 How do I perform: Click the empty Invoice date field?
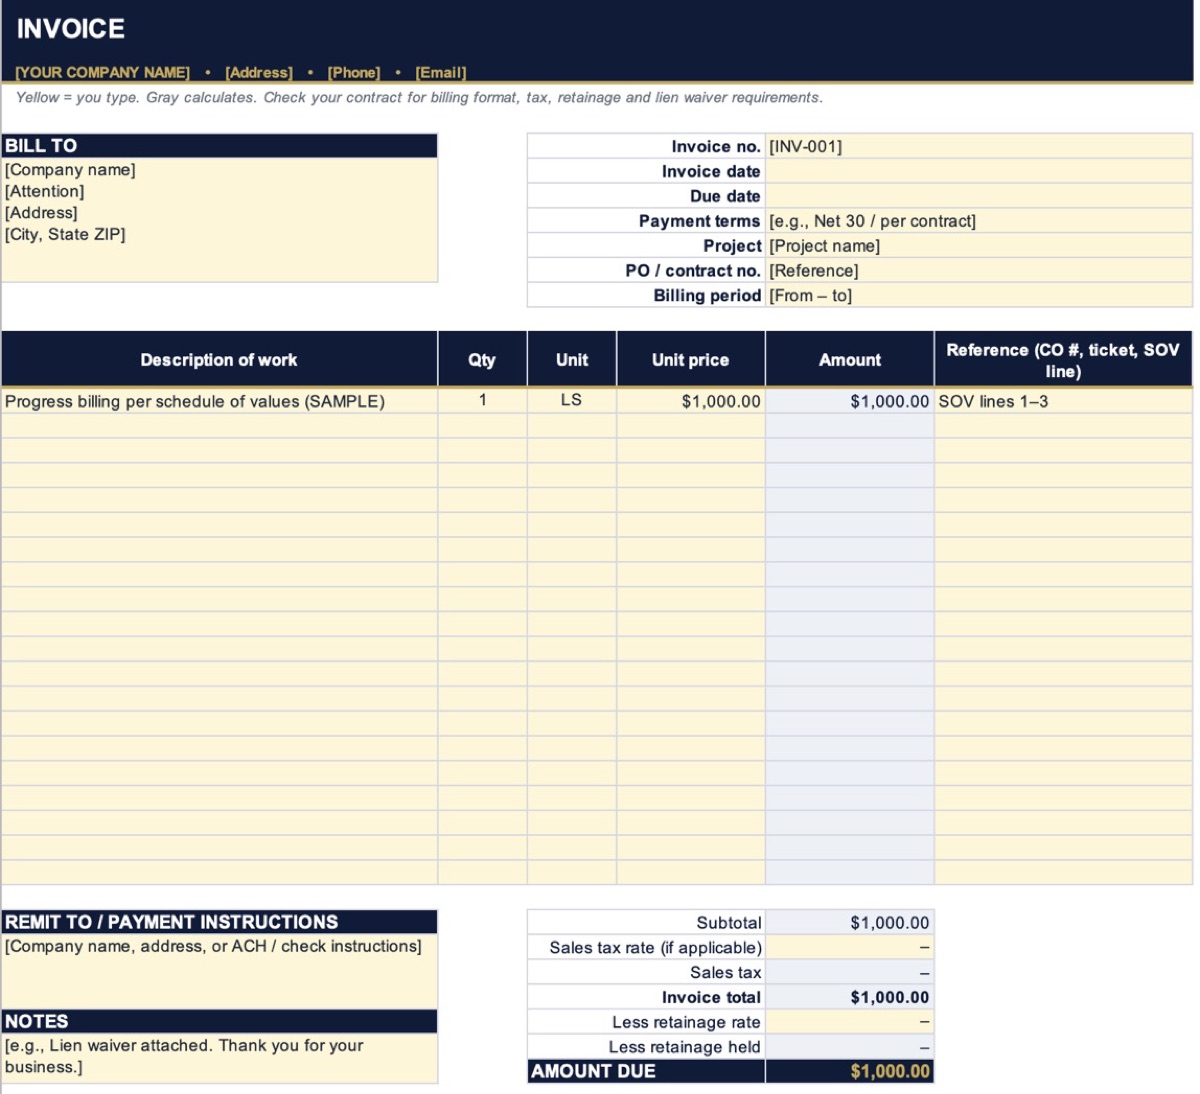[979, 171]
